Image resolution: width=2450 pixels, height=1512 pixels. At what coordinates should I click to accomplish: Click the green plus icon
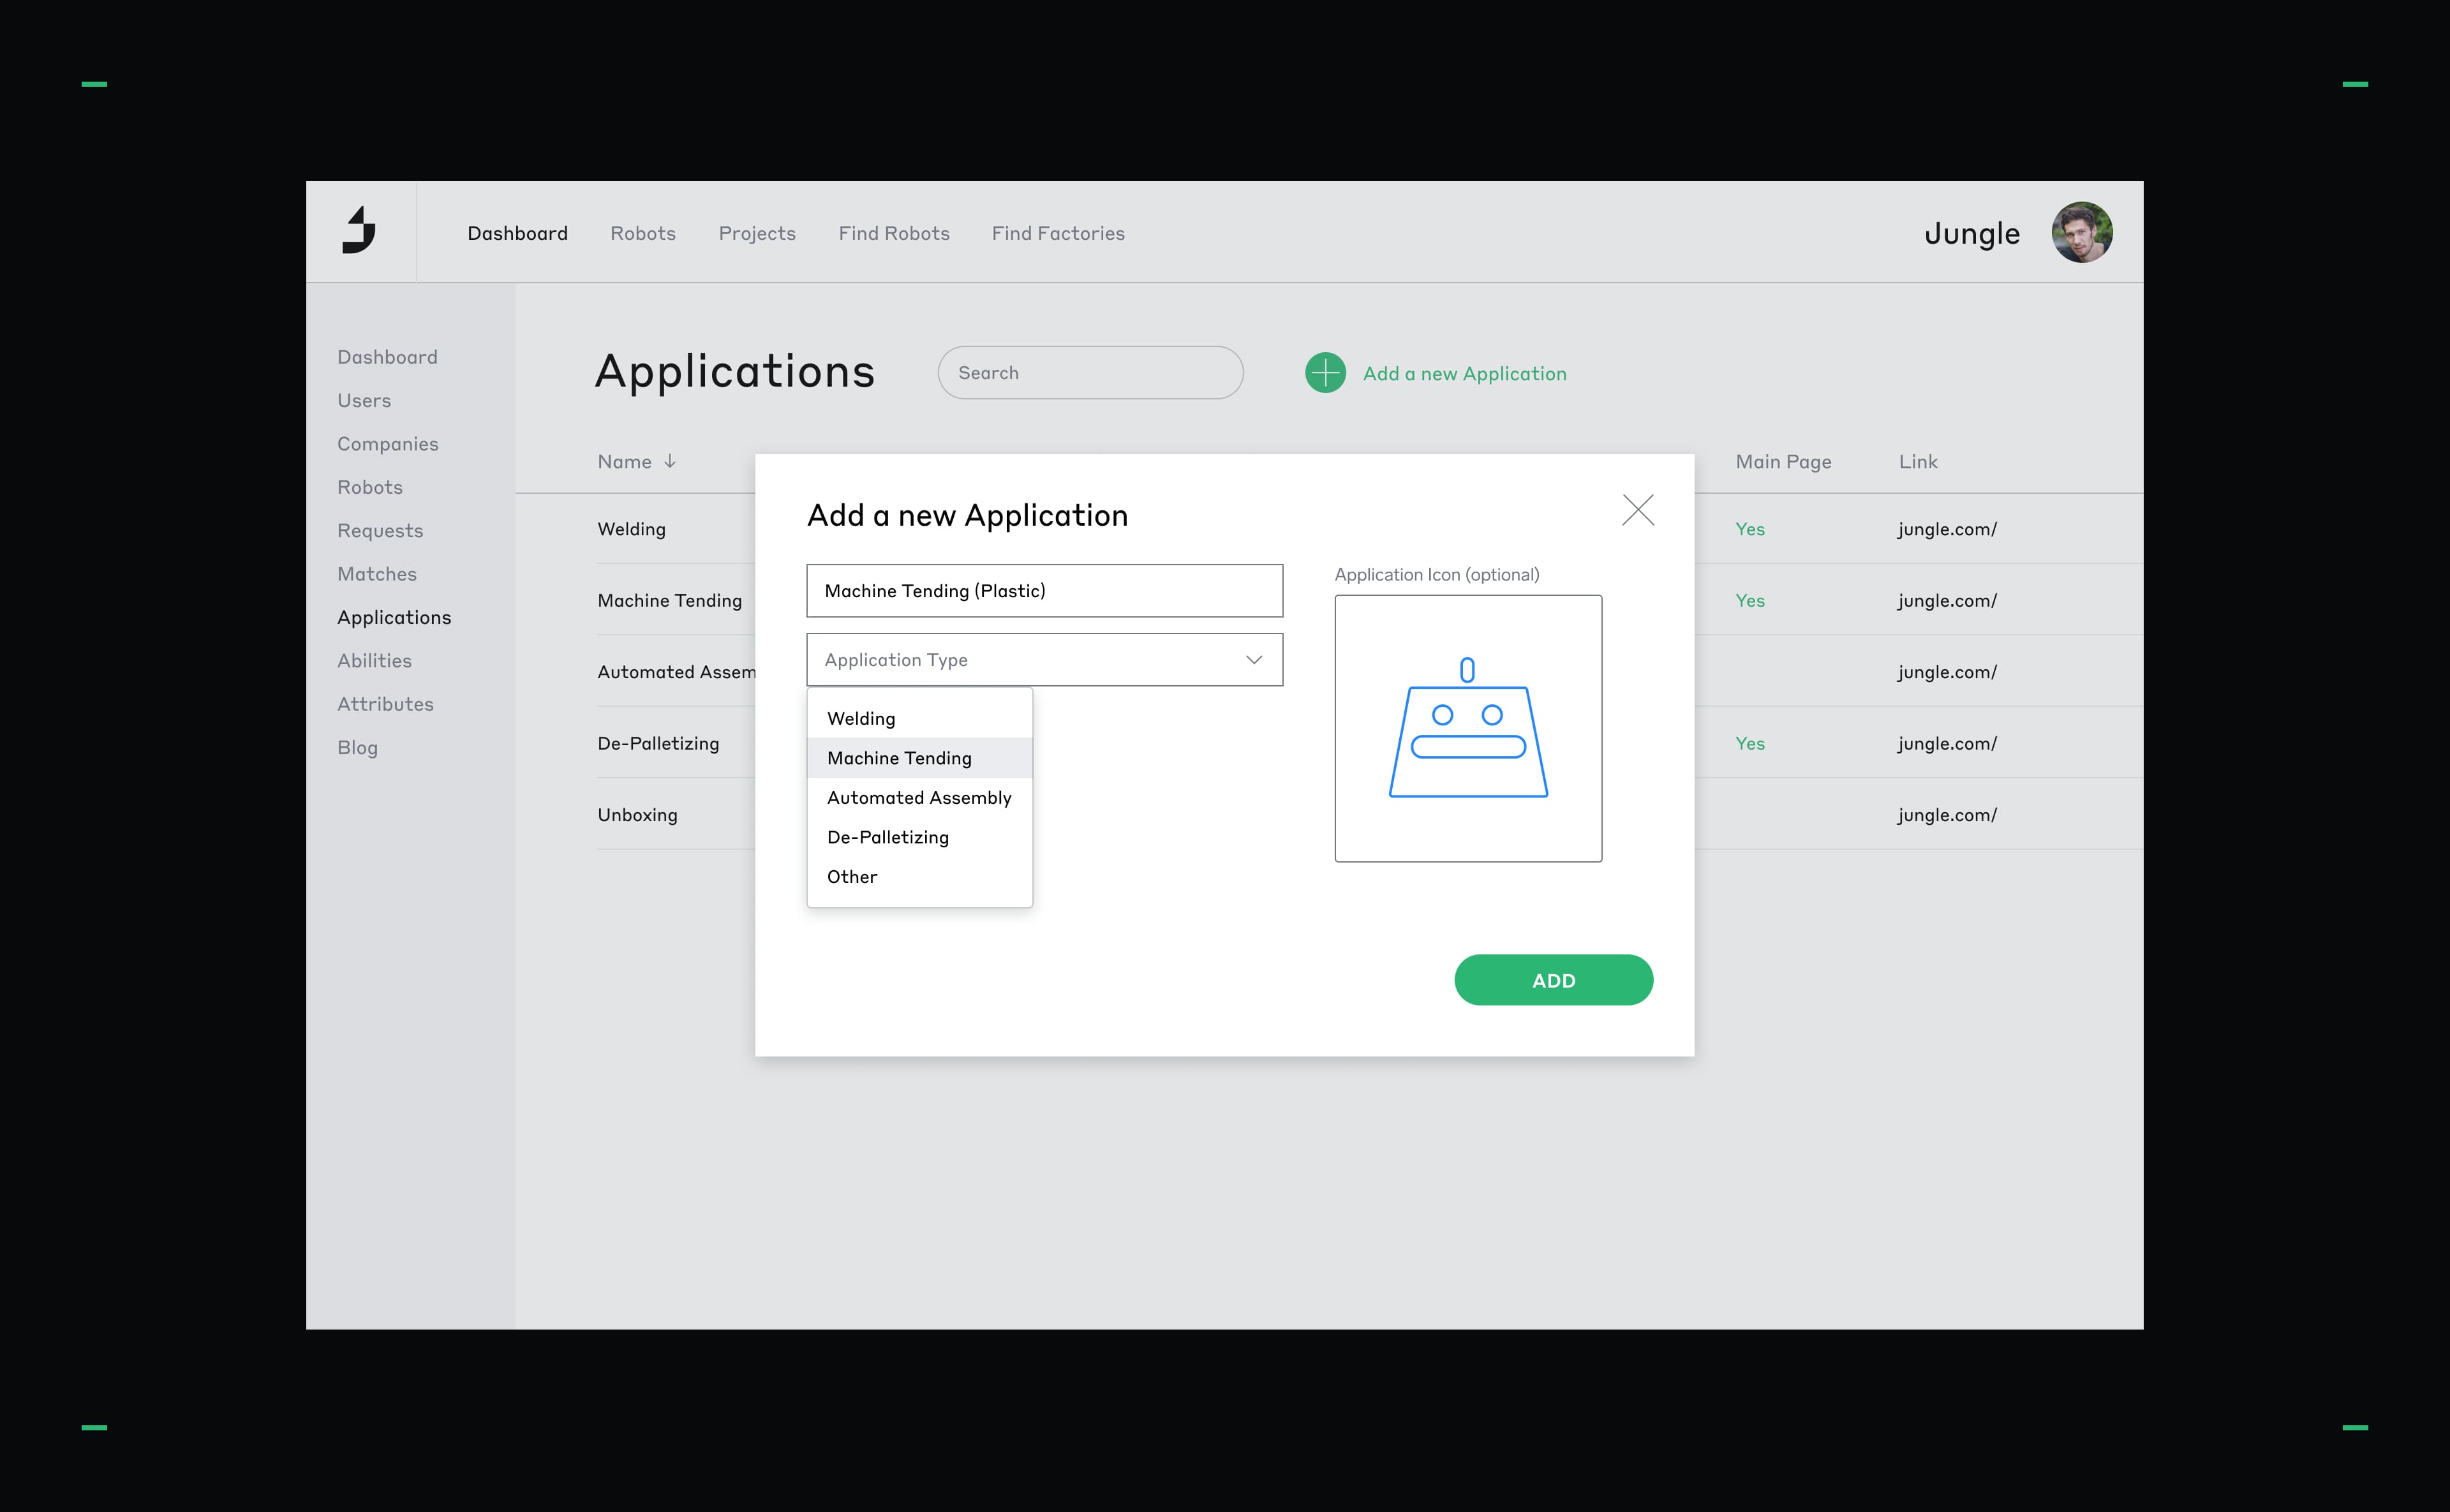(x=1325, y=373)
